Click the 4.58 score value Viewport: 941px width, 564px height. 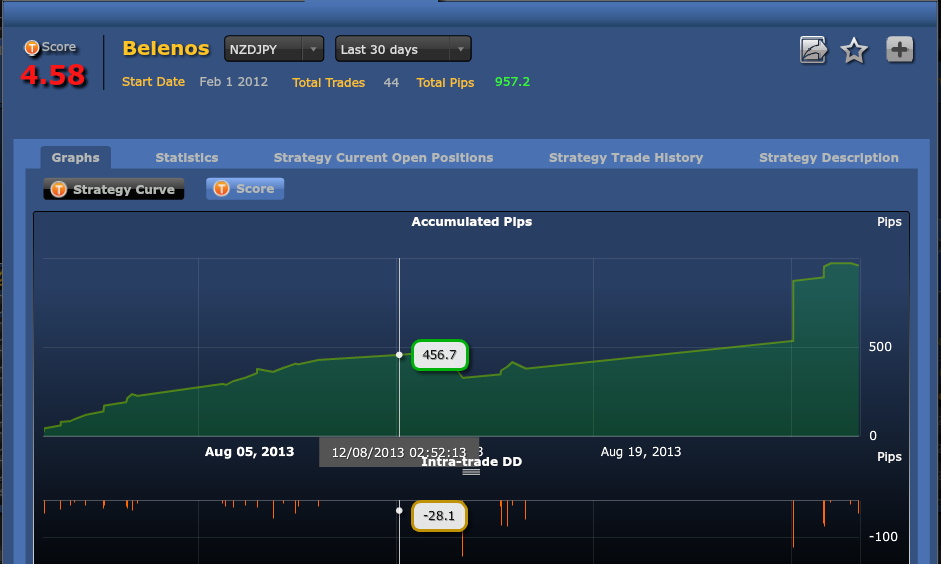click(x=53, y=76)
